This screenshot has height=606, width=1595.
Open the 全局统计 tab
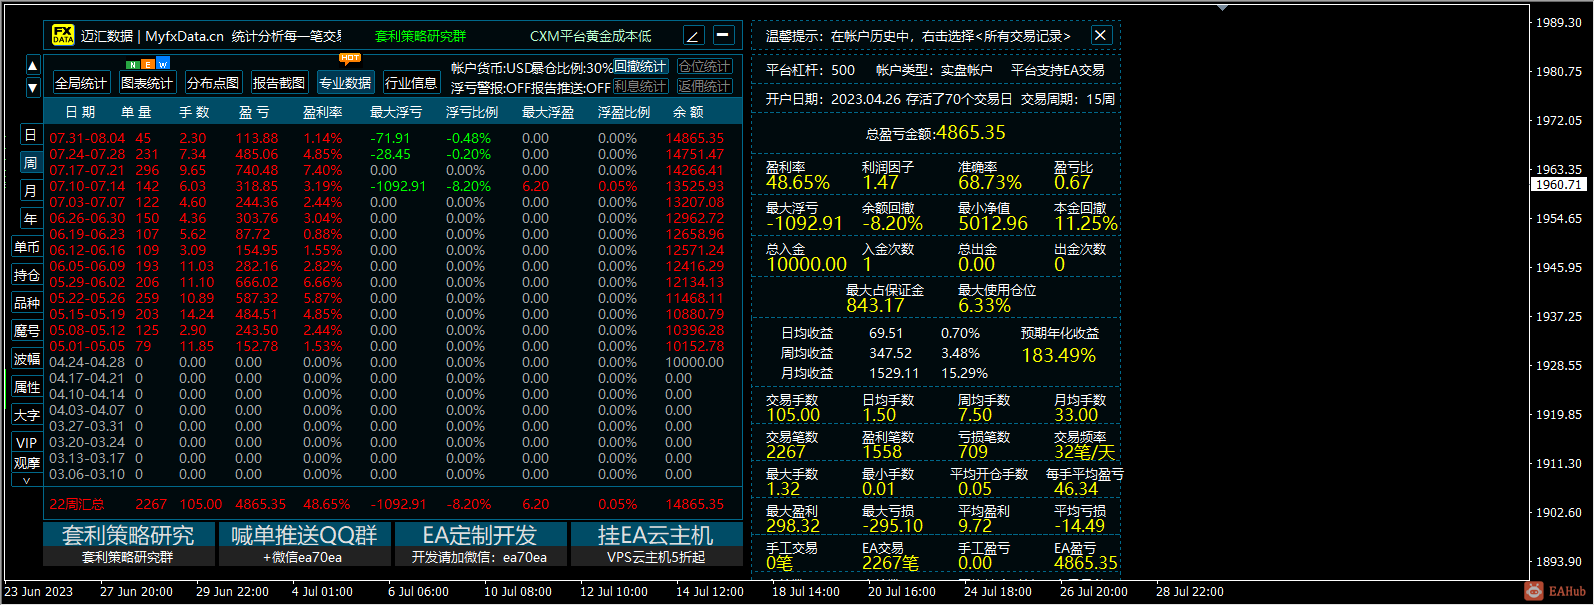(x=81, y=83)
